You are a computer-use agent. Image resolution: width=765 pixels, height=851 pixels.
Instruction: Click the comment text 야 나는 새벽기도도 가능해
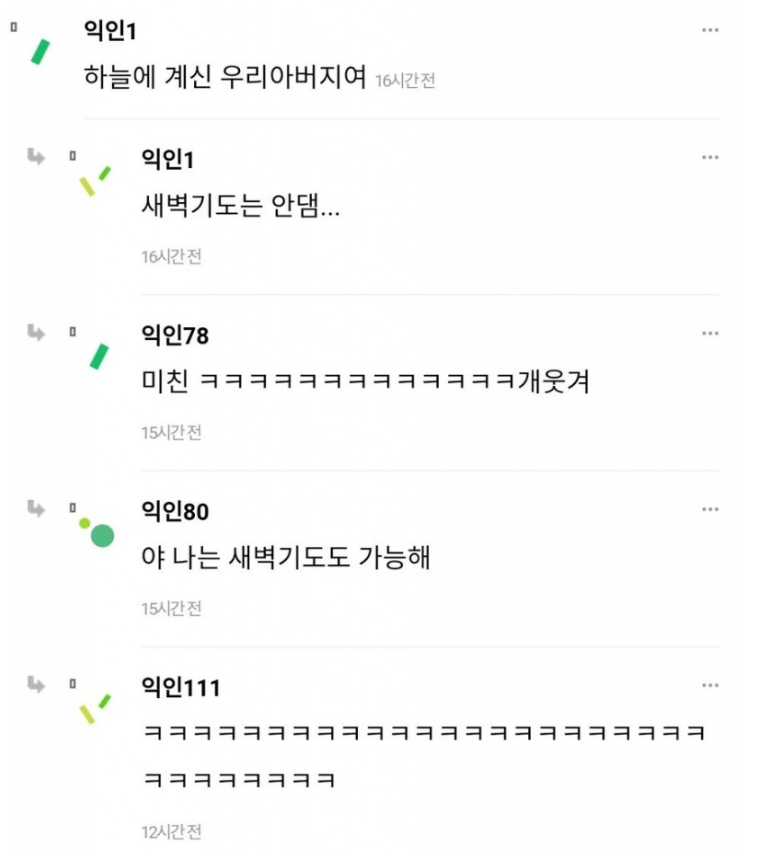[x=286, y=558]
